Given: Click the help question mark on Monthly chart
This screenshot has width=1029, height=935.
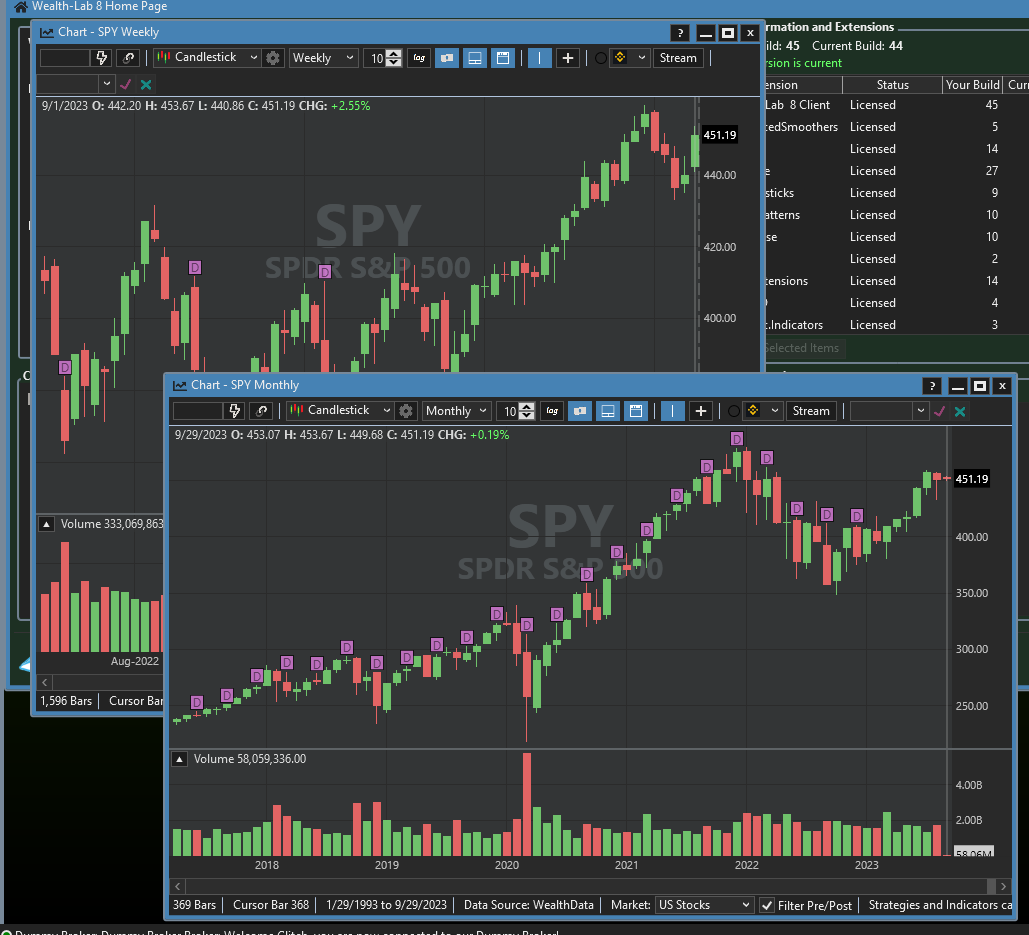Looking at the screenshot, I should tap(931, 386).
